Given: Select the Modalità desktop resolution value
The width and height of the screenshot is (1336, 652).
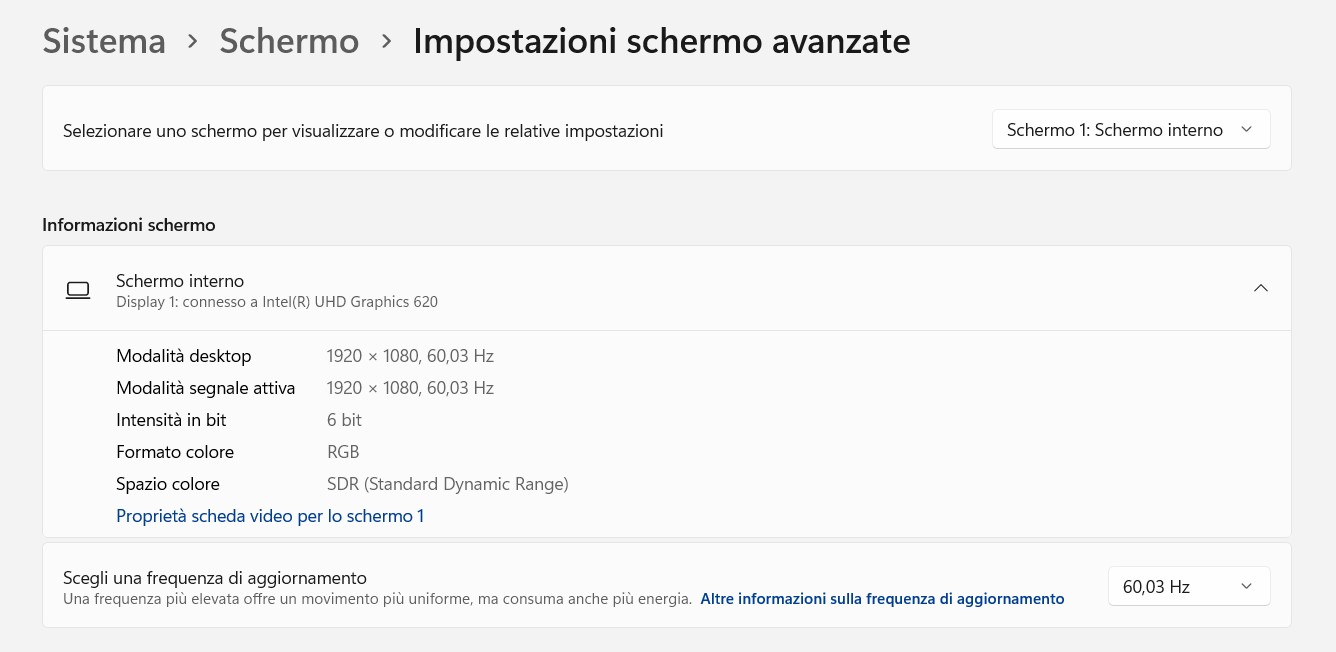Looking at the screenshot, I should tap(410, 356).
